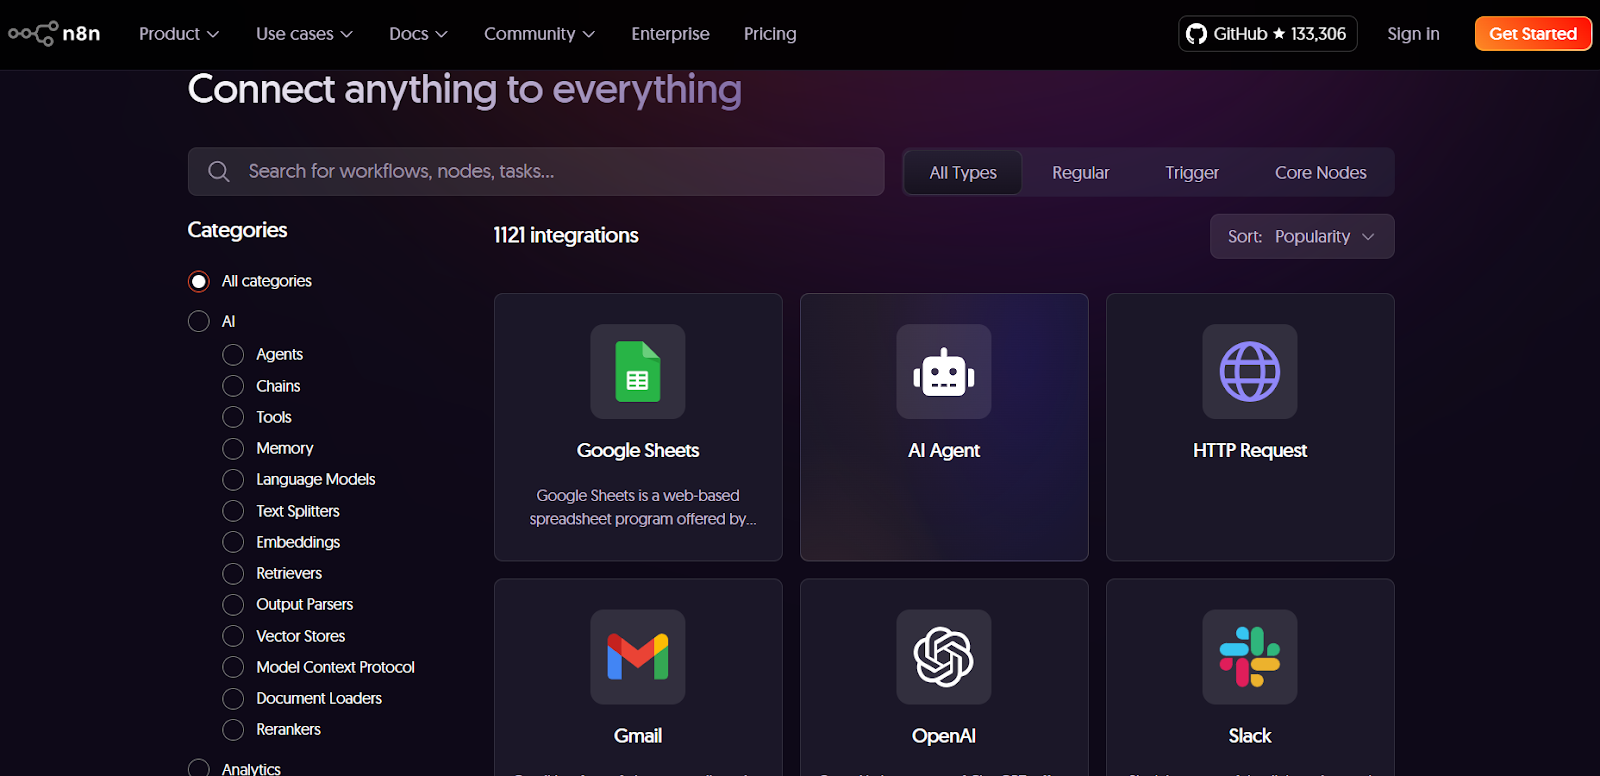Open the HTTP Request integration title

[1250, 451]
